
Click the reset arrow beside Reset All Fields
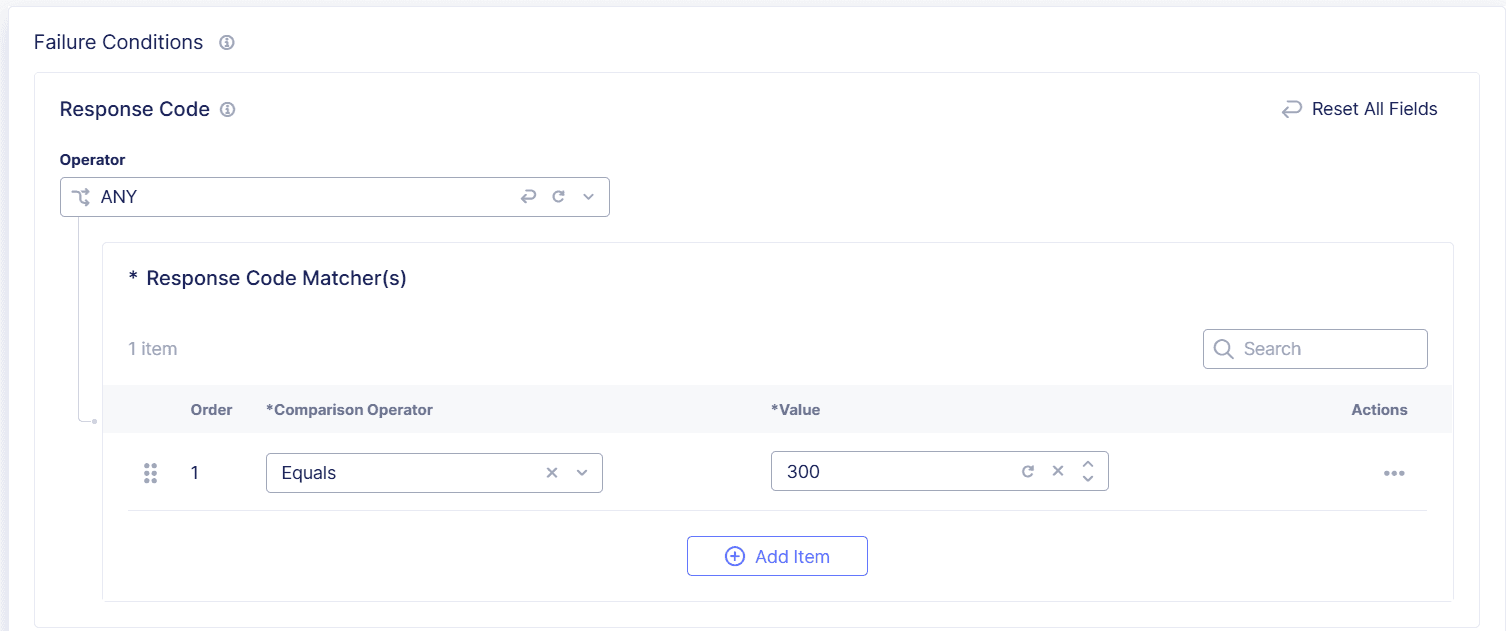(1291, 109)
